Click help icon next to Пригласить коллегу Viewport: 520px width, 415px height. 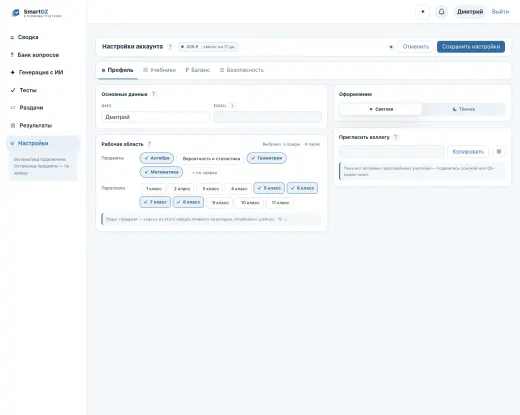[396, 137]
